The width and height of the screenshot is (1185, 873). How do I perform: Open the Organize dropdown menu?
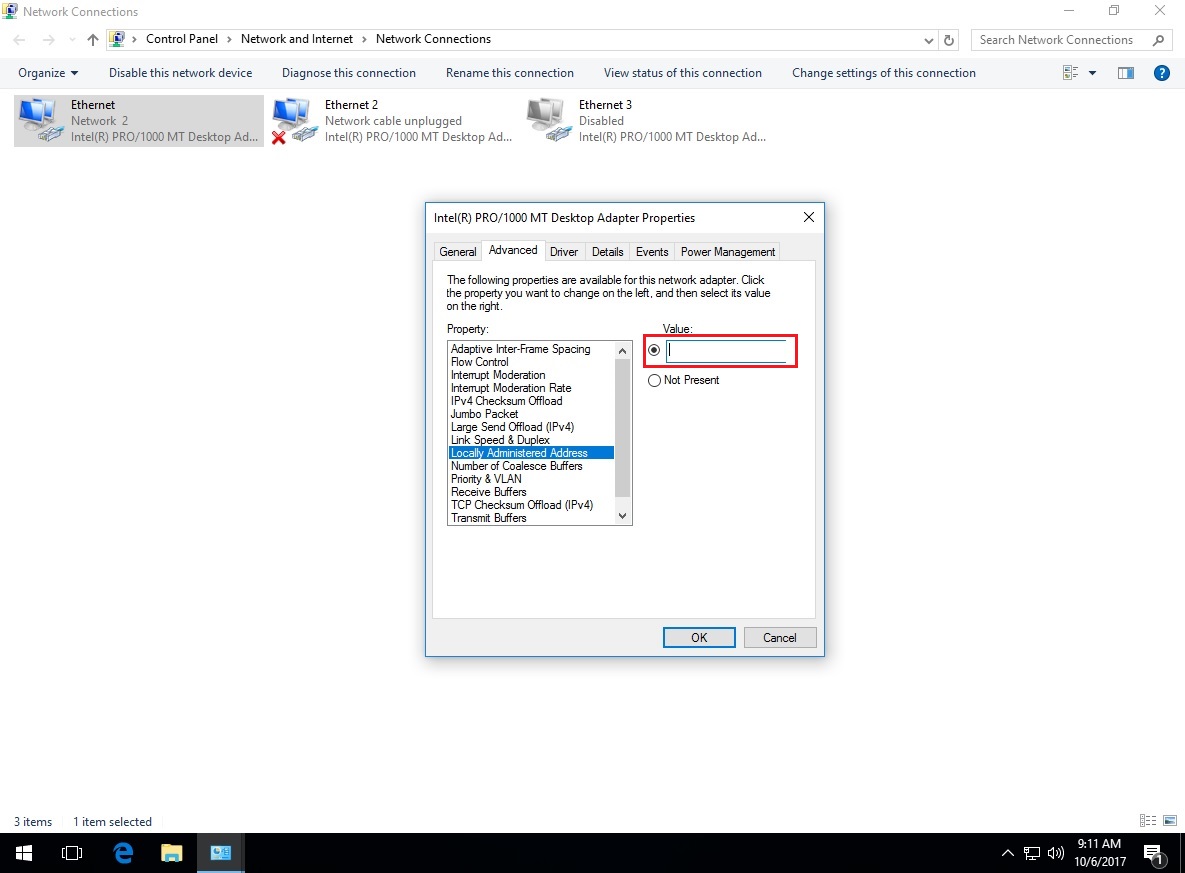click(48, 73)
